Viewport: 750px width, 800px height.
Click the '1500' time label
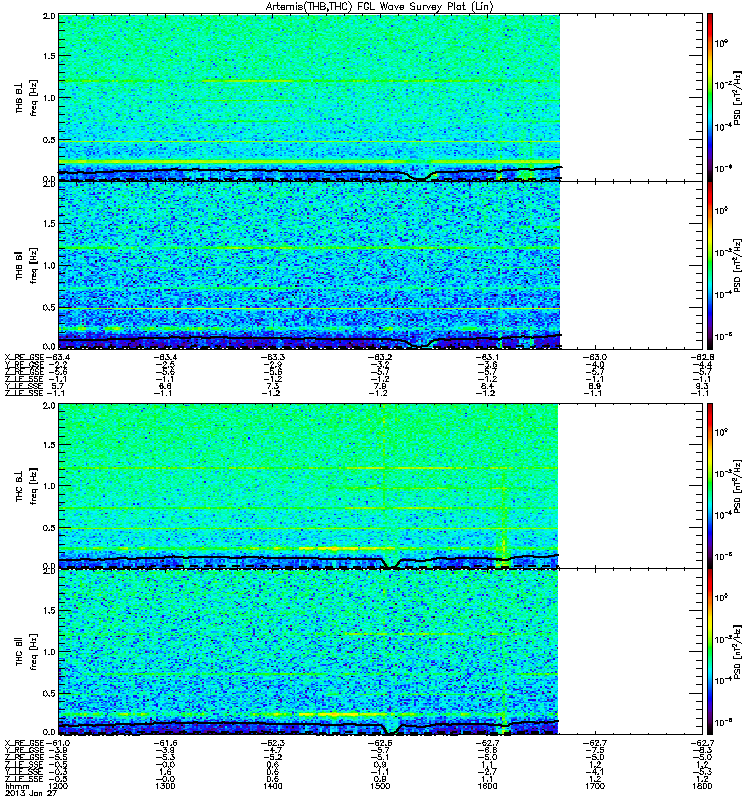(x=380, y=786)
